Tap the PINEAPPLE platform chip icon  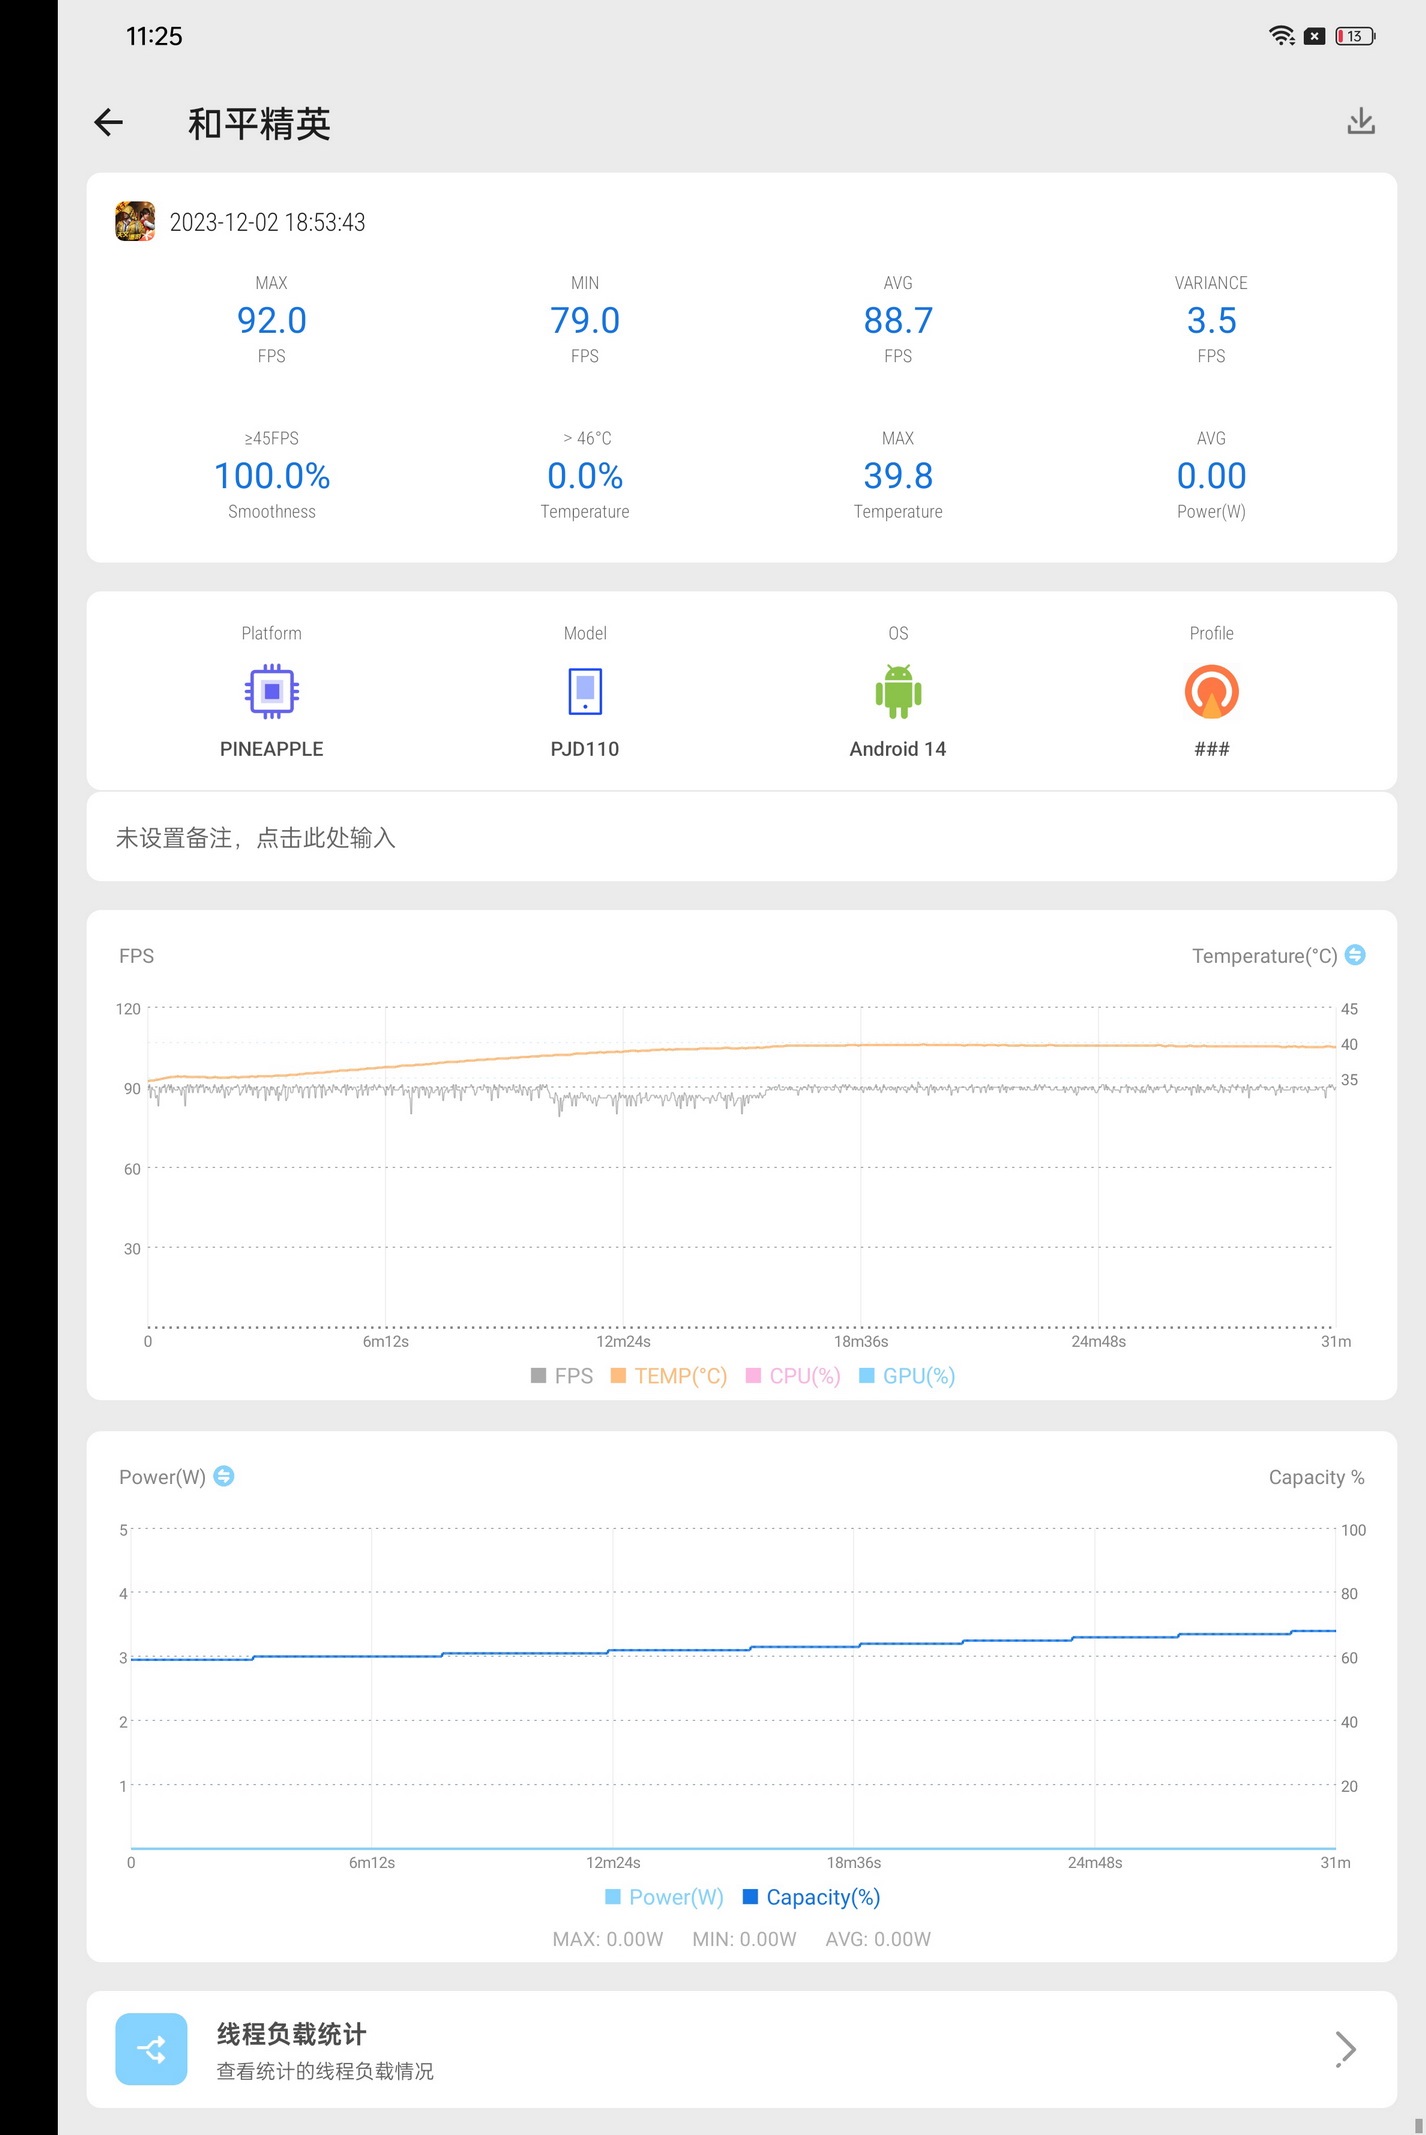[x=272, y=691]
